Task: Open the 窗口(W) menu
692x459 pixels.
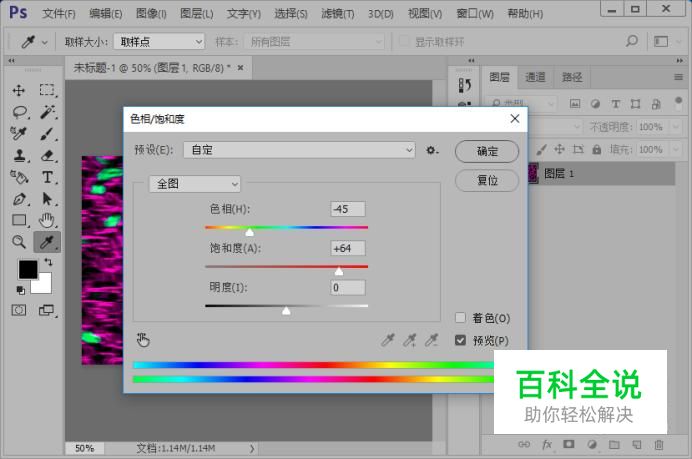Action: pyautogui.click(x=475, y=14)
